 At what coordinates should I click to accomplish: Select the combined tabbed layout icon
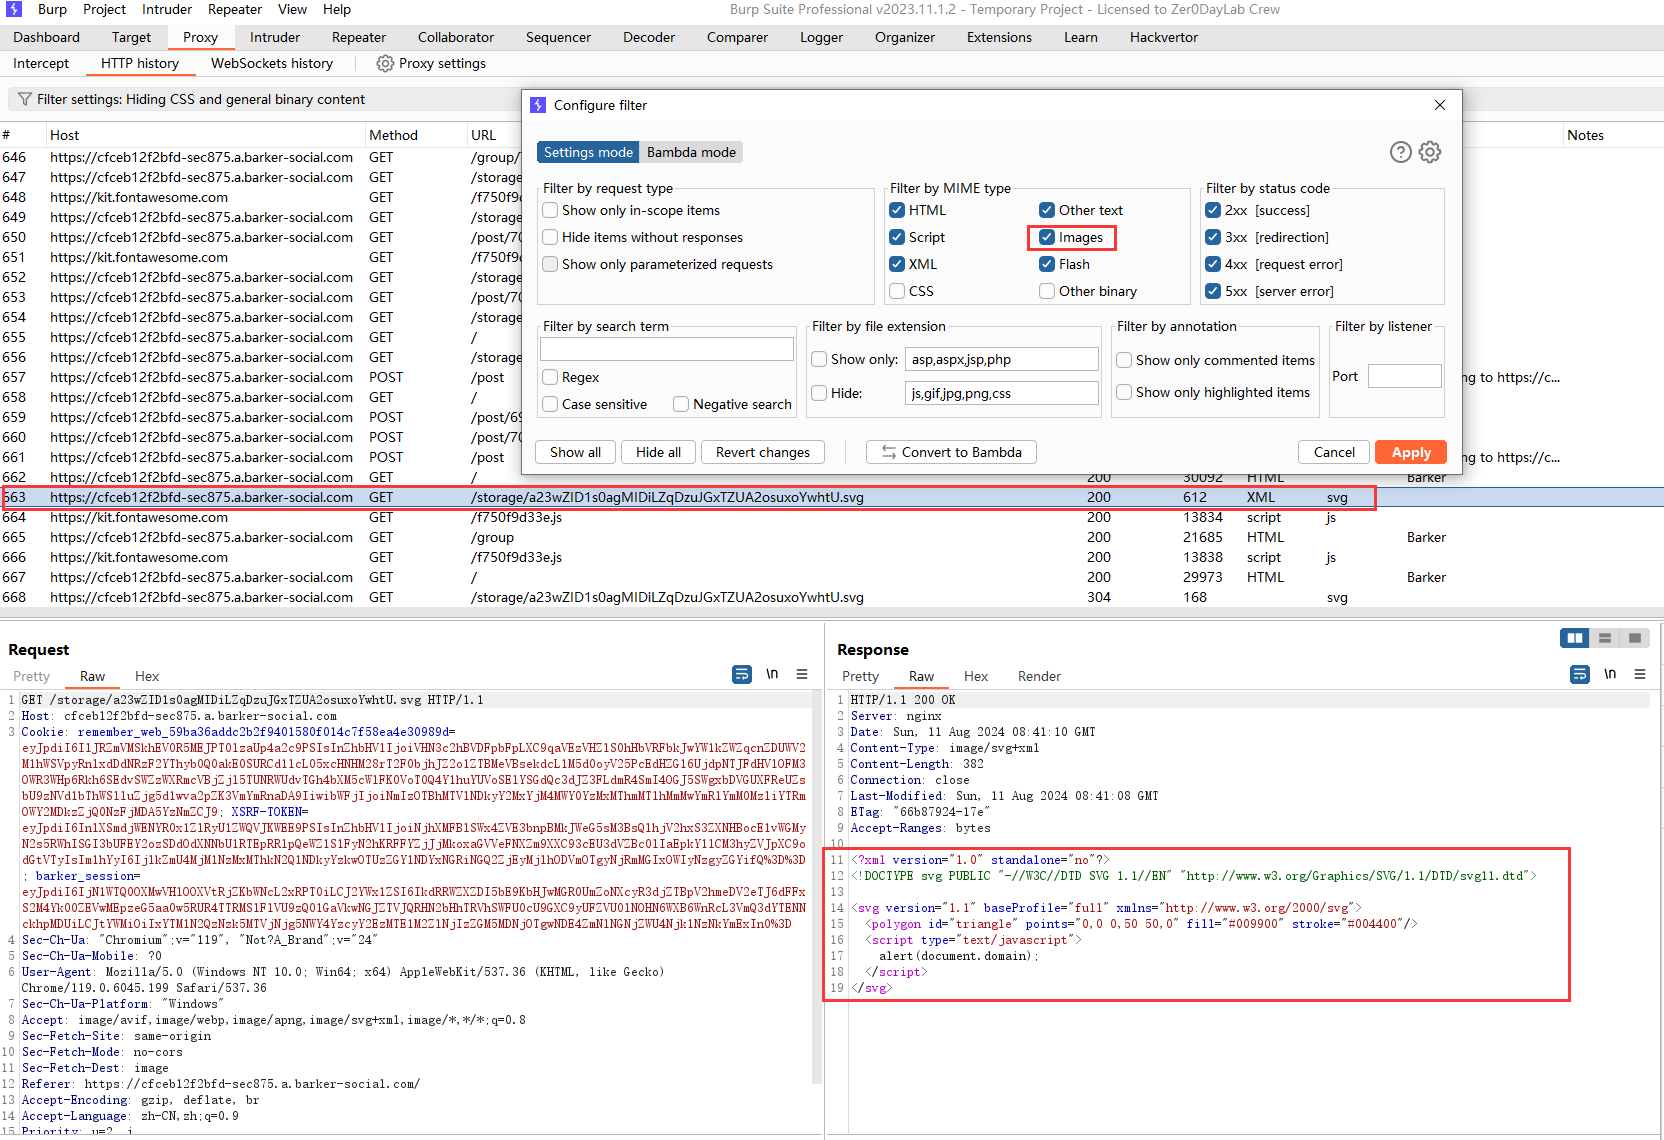(x=1635, y=638)
